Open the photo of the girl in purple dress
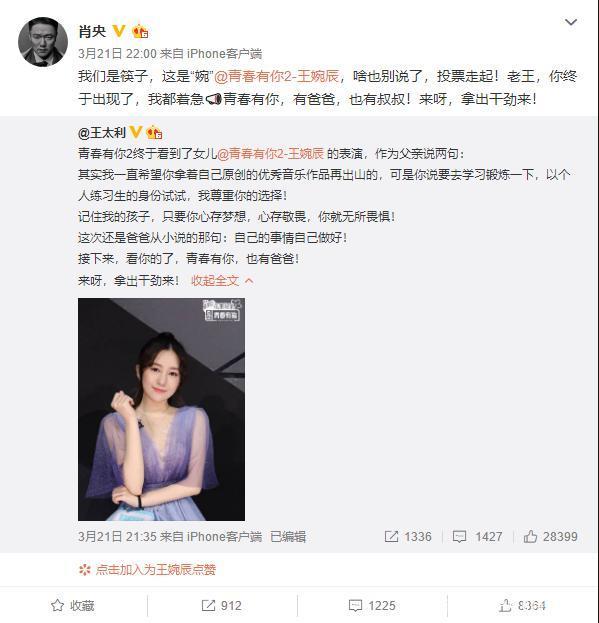This screenshot has height=623, width=599. coord(161,409)
